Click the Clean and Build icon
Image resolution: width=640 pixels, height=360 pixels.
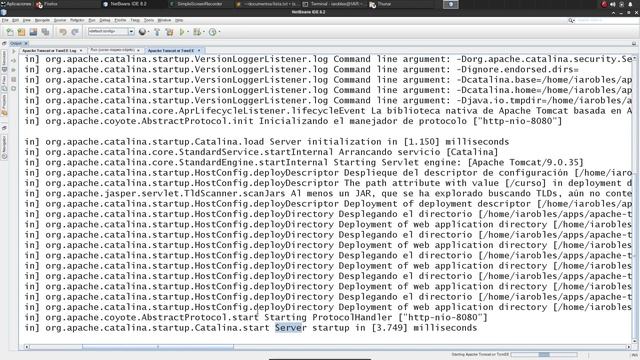169,32
